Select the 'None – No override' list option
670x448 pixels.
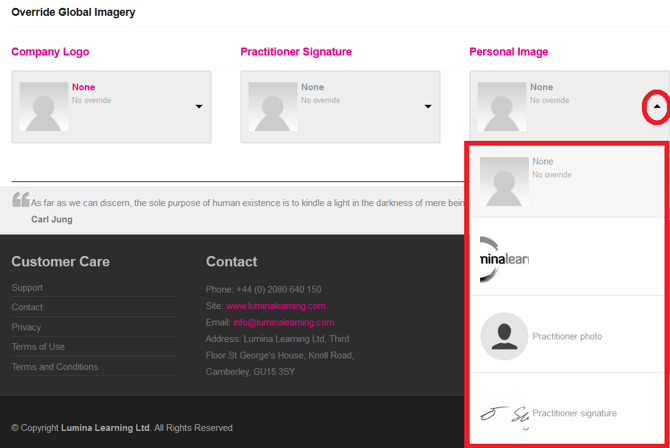[566, 180]
